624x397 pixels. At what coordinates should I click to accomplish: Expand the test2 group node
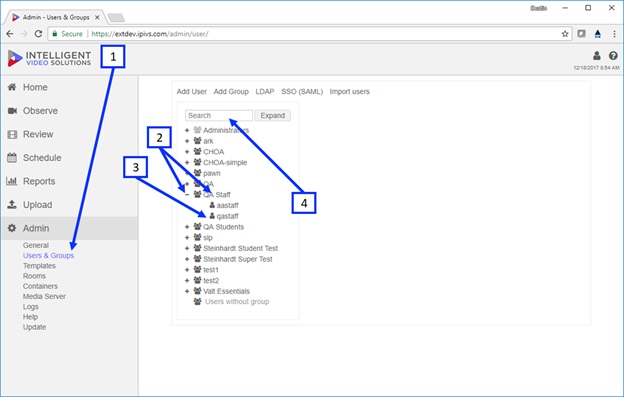click(x=187, y=280)
